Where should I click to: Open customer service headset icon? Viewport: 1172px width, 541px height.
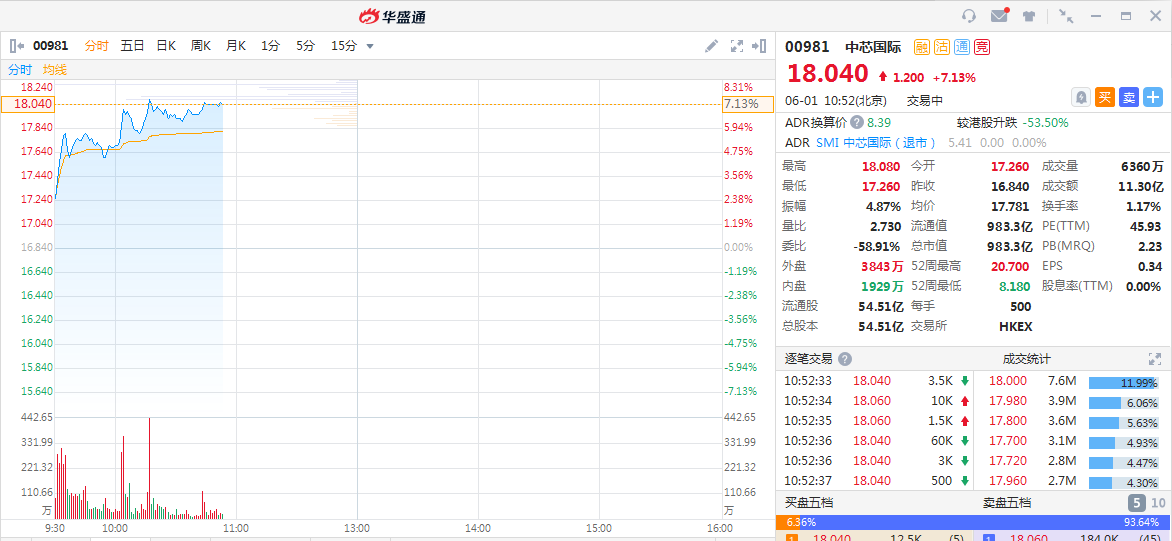pos(968,16)
